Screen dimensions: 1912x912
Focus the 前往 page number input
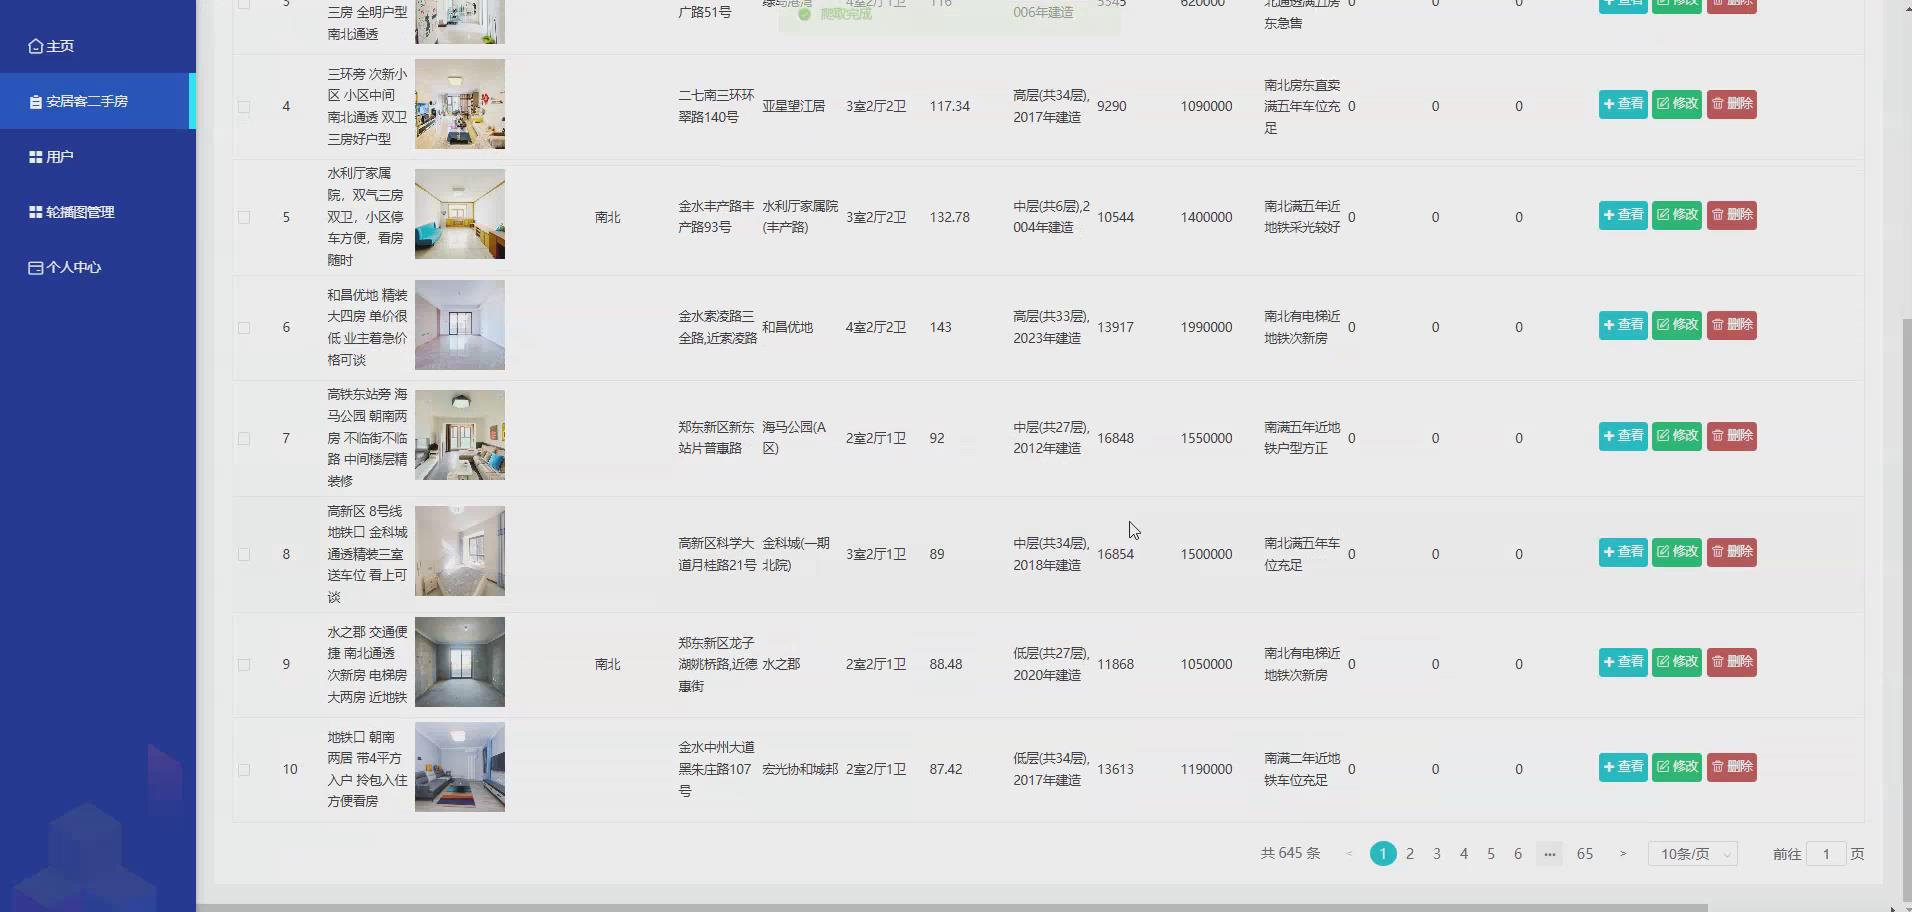[1826, 854]
